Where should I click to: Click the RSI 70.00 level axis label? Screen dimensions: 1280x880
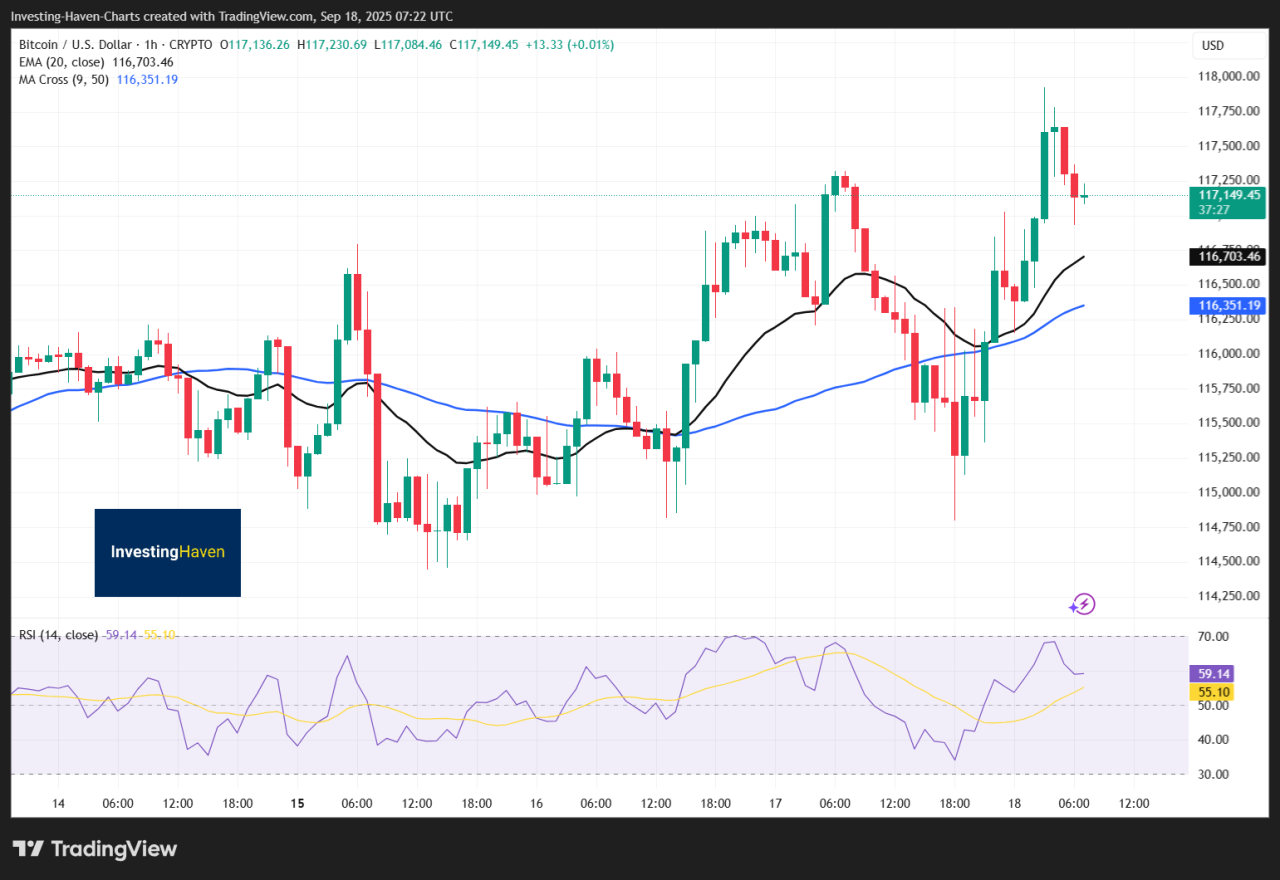pyautogui.click(x=1212, y=636)
